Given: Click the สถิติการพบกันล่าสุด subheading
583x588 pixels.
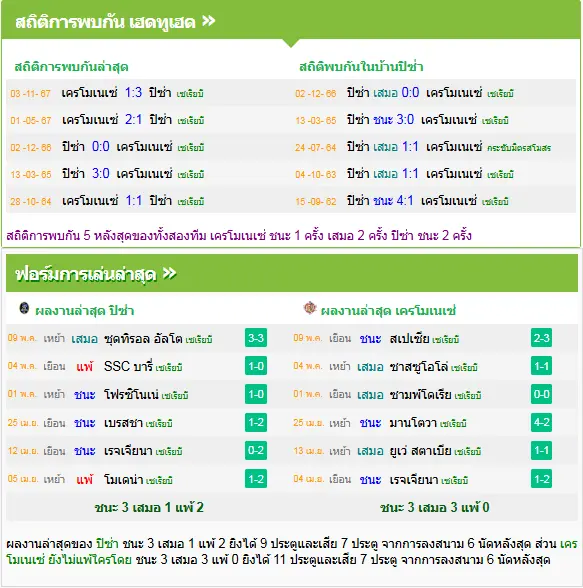Looking at the screenshot, I should [x=71, y=67].
